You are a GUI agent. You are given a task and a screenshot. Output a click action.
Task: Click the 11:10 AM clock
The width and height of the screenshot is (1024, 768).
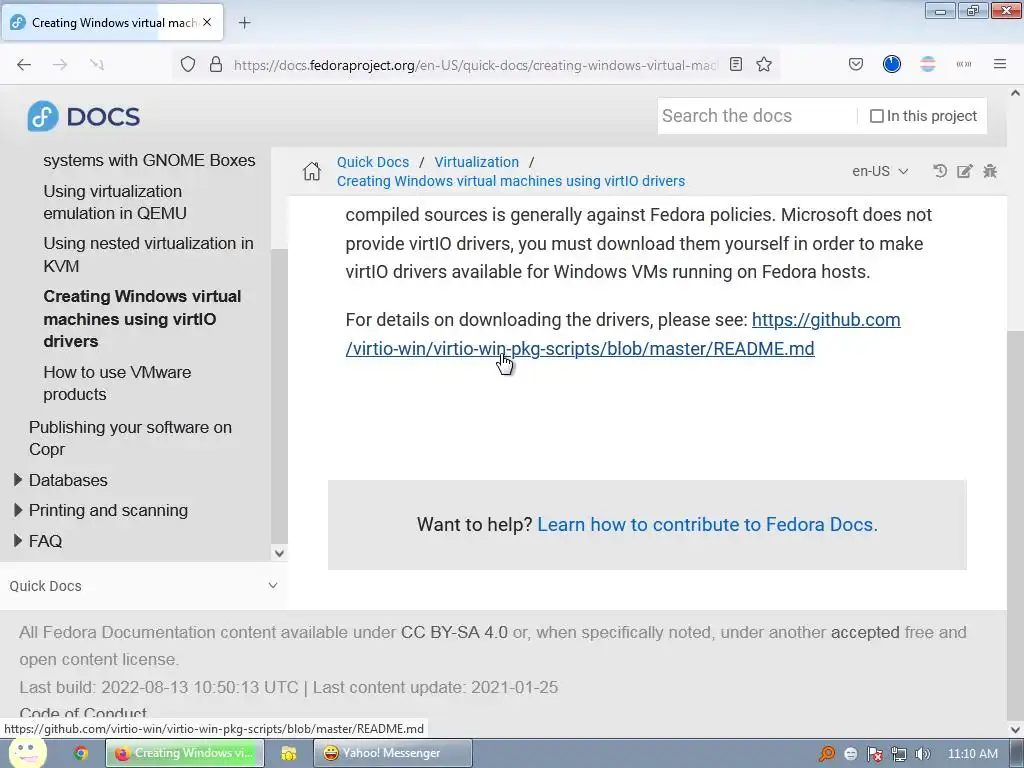point(972,754)
